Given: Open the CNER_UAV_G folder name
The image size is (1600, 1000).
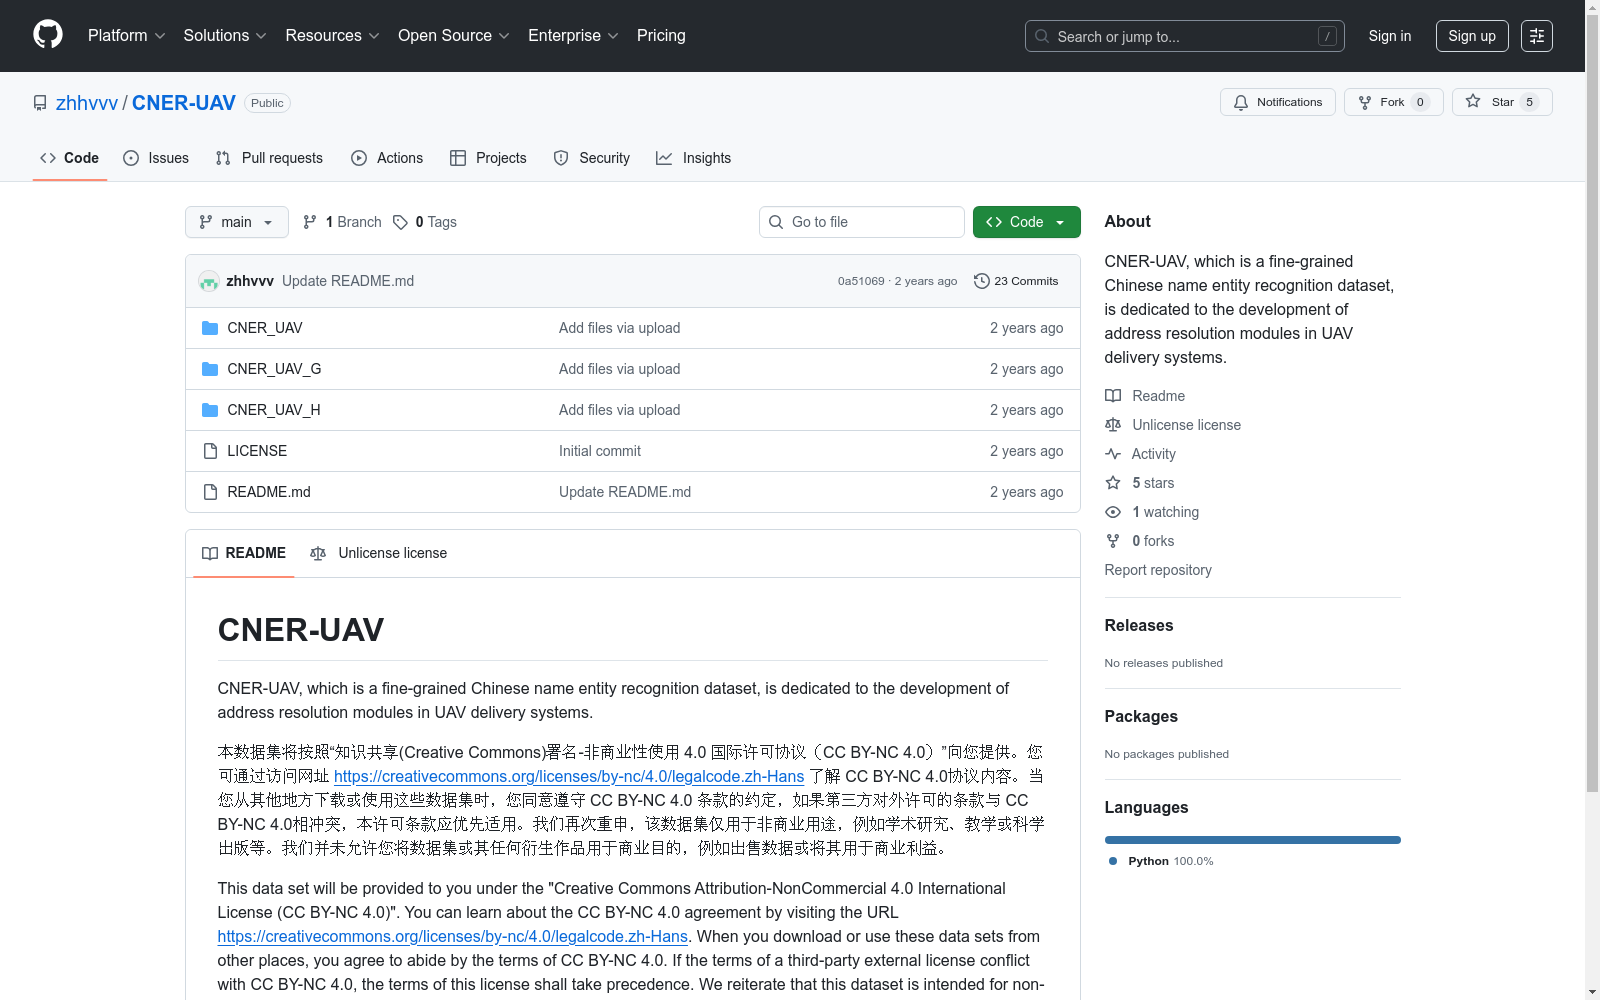Looking at the screenshot, I should point(274,369).
